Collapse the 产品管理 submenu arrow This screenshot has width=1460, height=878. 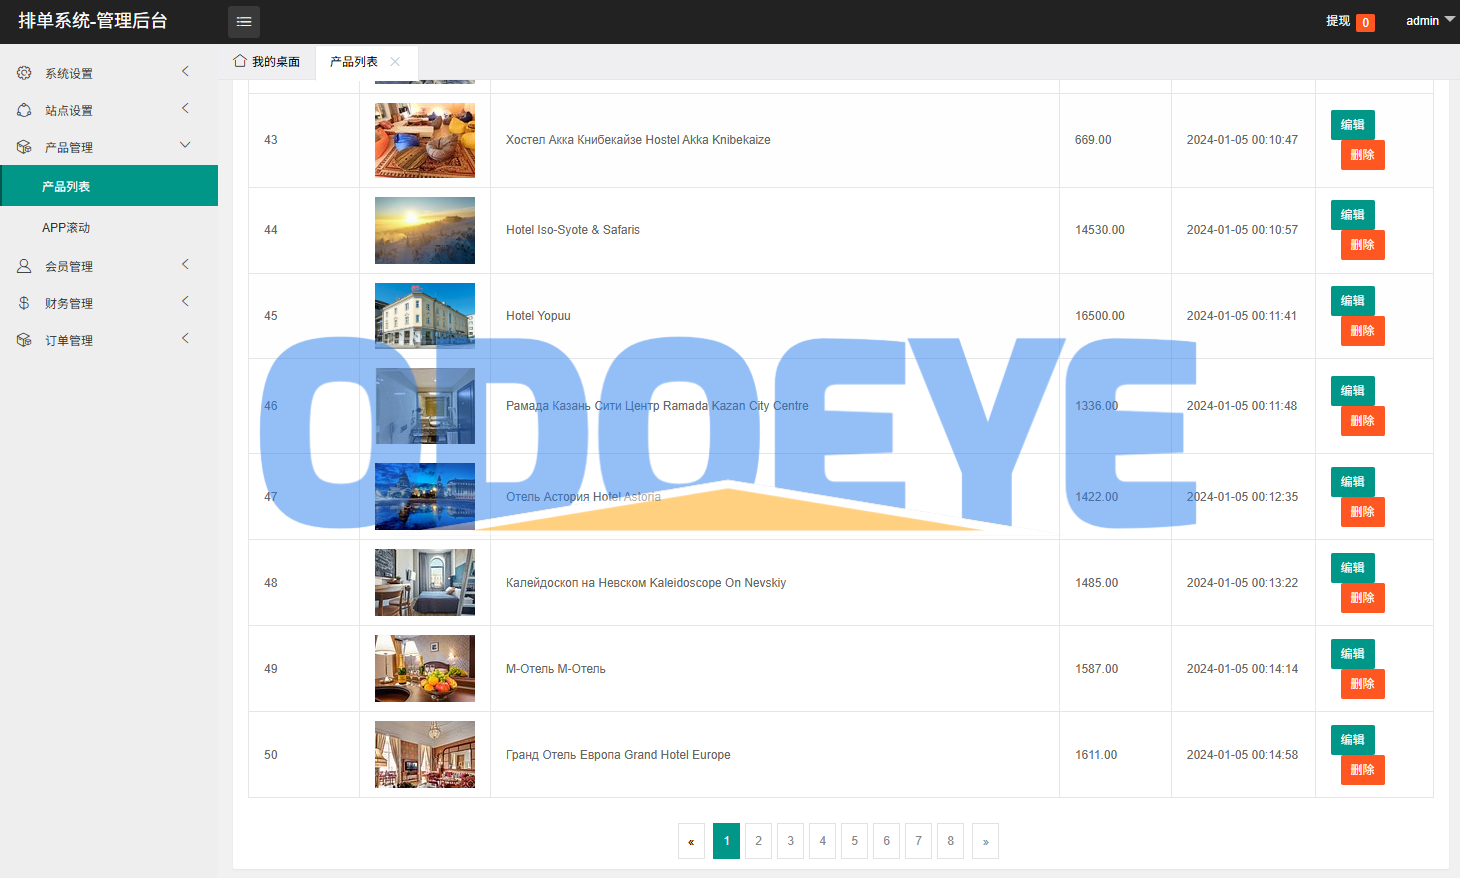click(x=185, y=145)
